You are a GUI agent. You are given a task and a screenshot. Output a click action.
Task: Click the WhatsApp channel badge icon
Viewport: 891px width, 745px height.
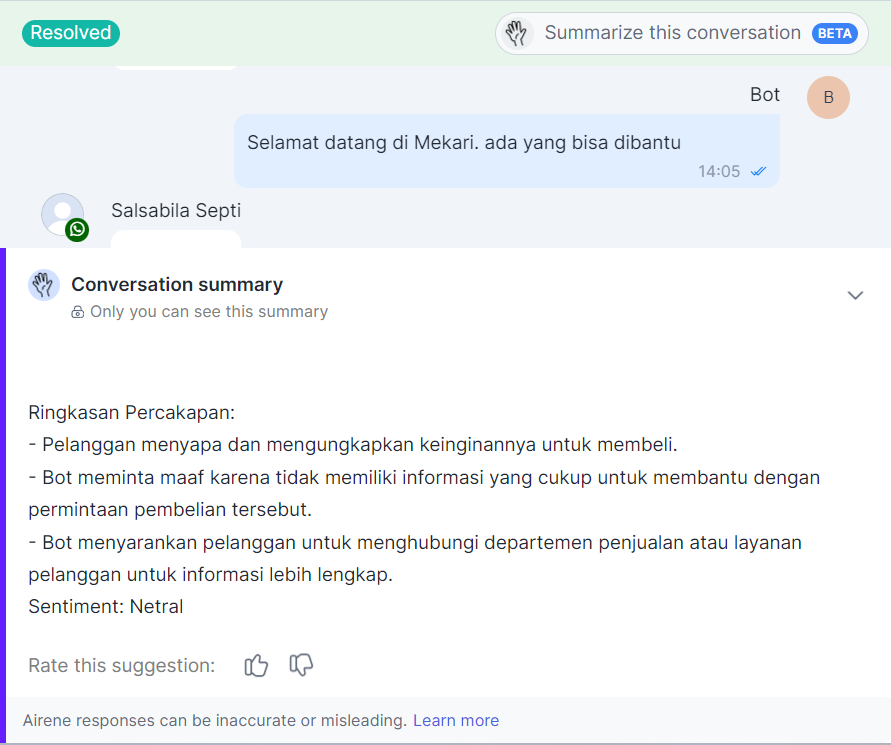pos(77,230)
